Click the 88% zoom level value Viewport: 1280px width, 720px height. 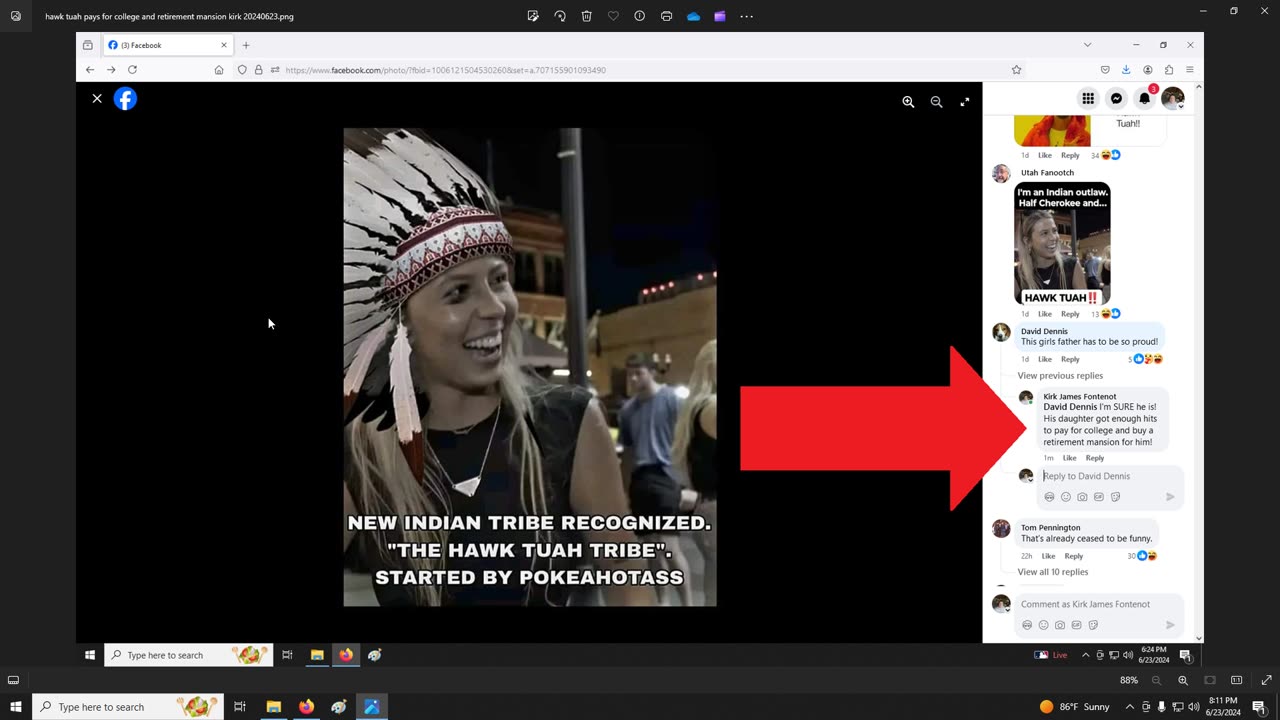point(1129,680)
